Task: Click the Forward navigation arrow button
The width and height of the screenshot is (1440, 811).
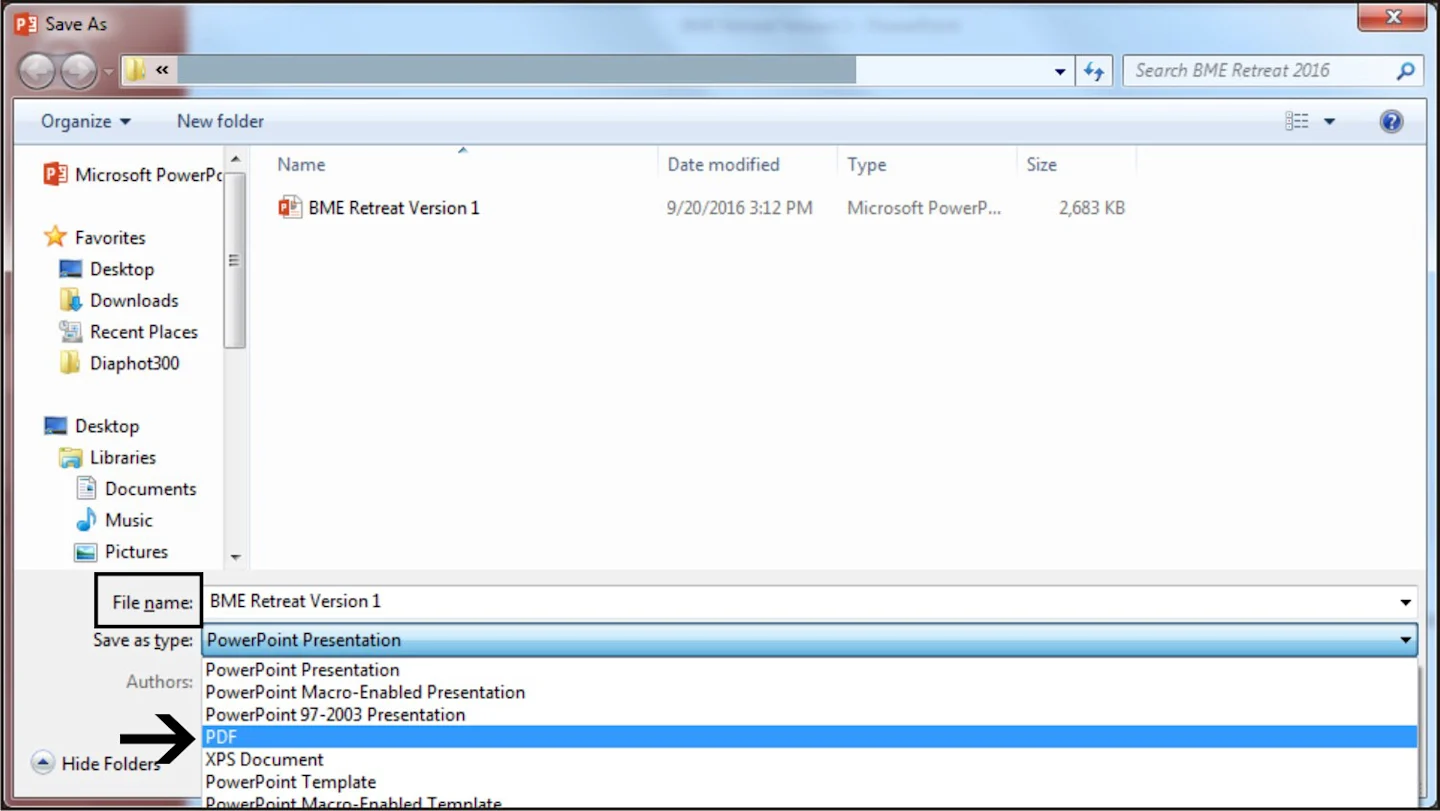Action: (79, 71)
